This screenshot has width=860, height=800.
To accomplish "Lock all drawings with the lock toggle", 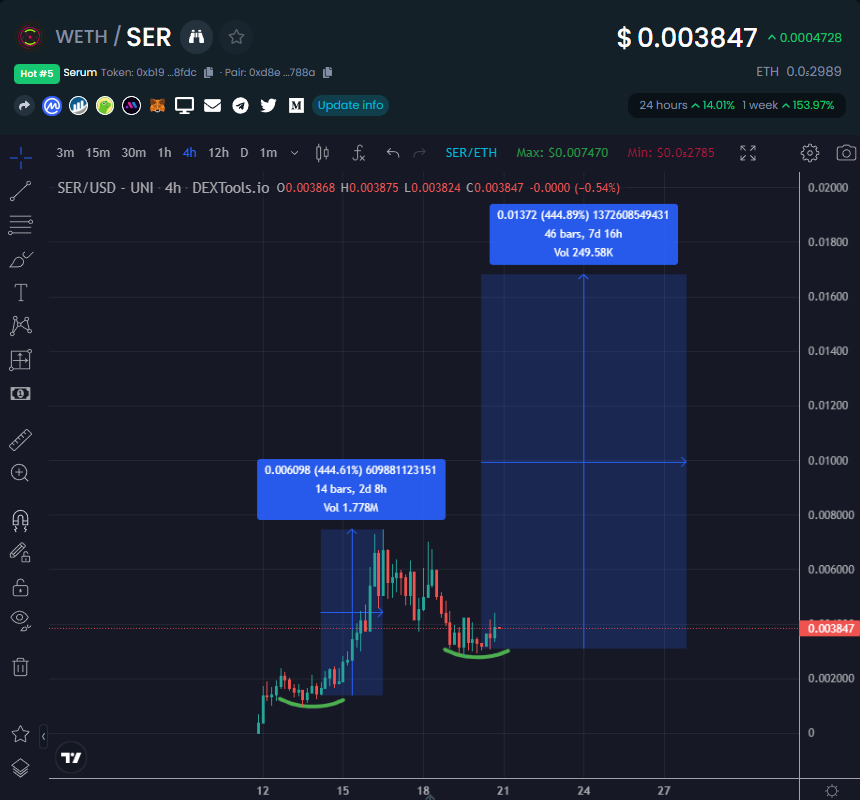I will (x=20, y=587).
